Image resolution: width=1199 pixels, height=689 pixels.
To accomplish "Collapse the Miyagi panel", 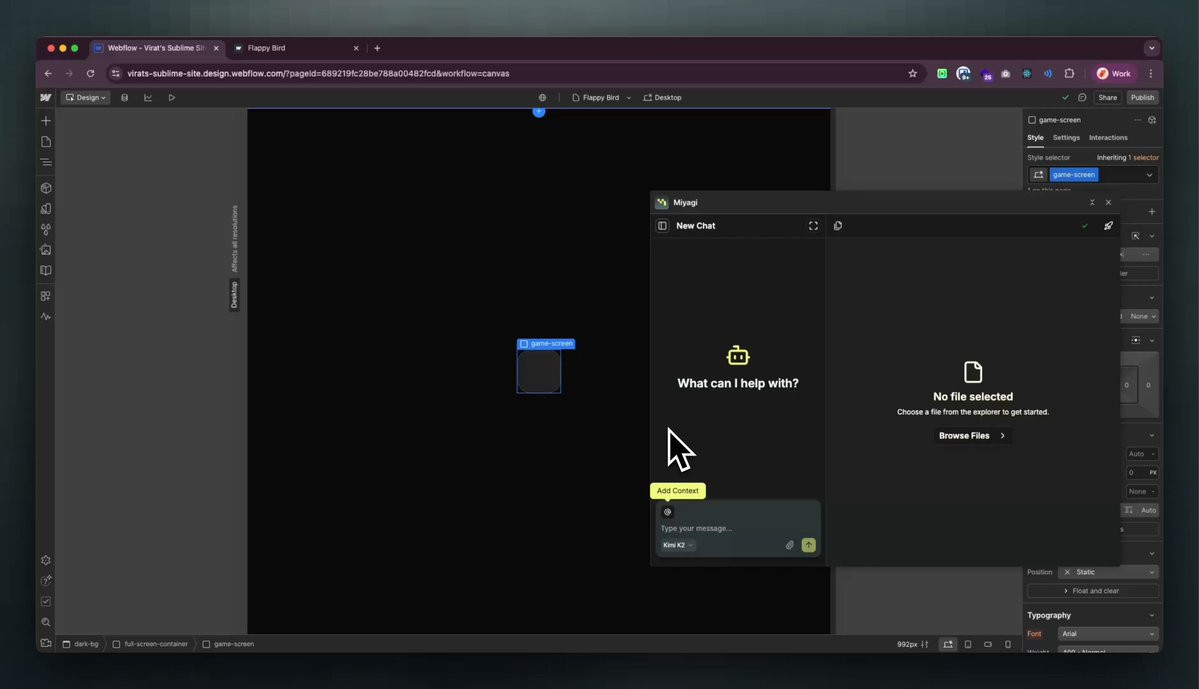I will coord(1092,203).
